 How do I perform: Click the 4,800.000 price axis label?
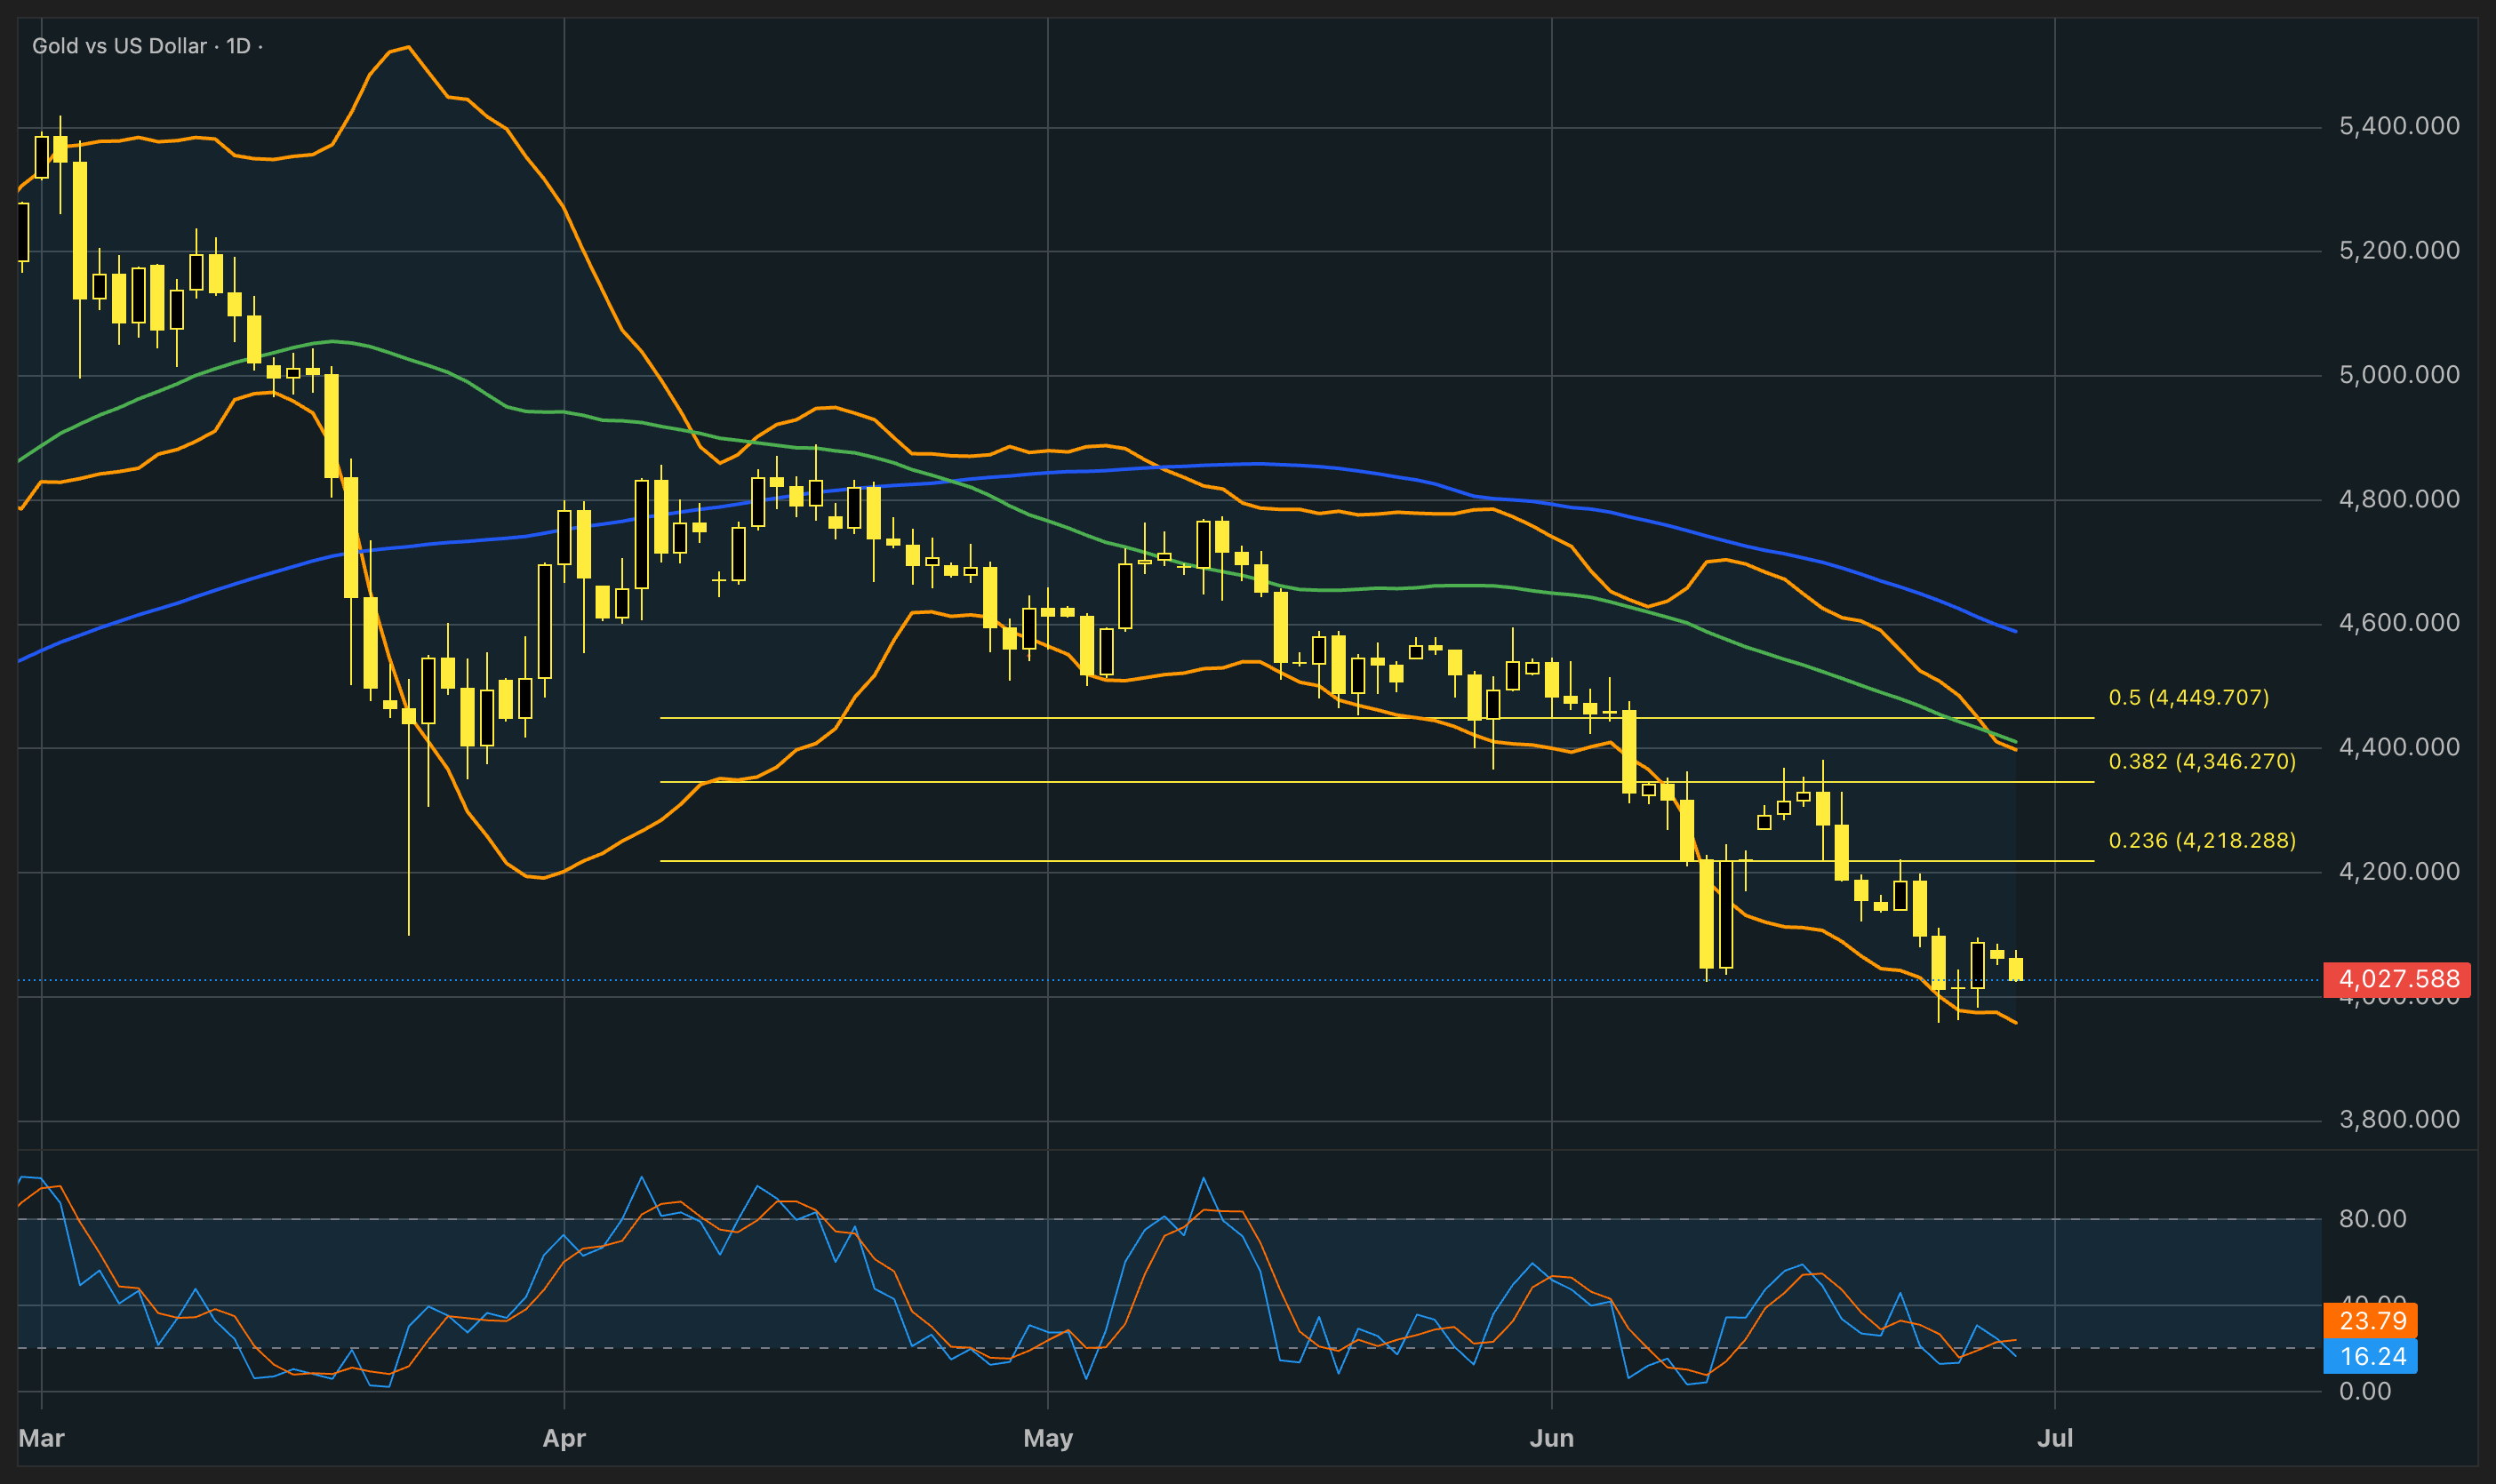pyautogui.click(x=2399, y=499)
